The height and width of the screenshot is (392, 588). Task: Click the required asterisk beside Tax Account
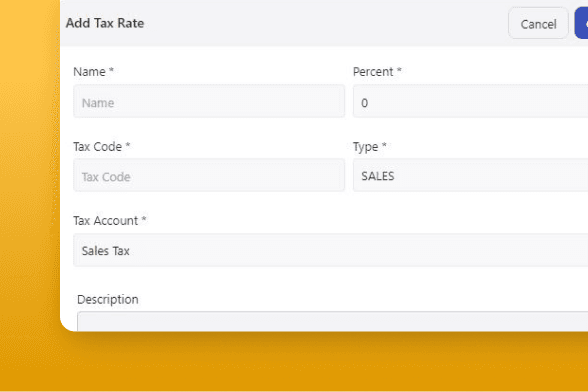click(144, 219)
